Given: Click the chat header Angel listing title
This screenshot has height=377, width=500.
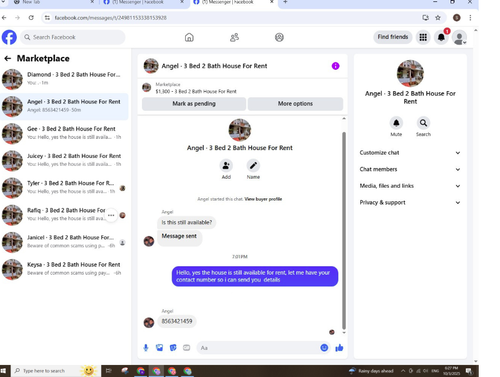Looking at the screenshot, I should pos(214,66).
